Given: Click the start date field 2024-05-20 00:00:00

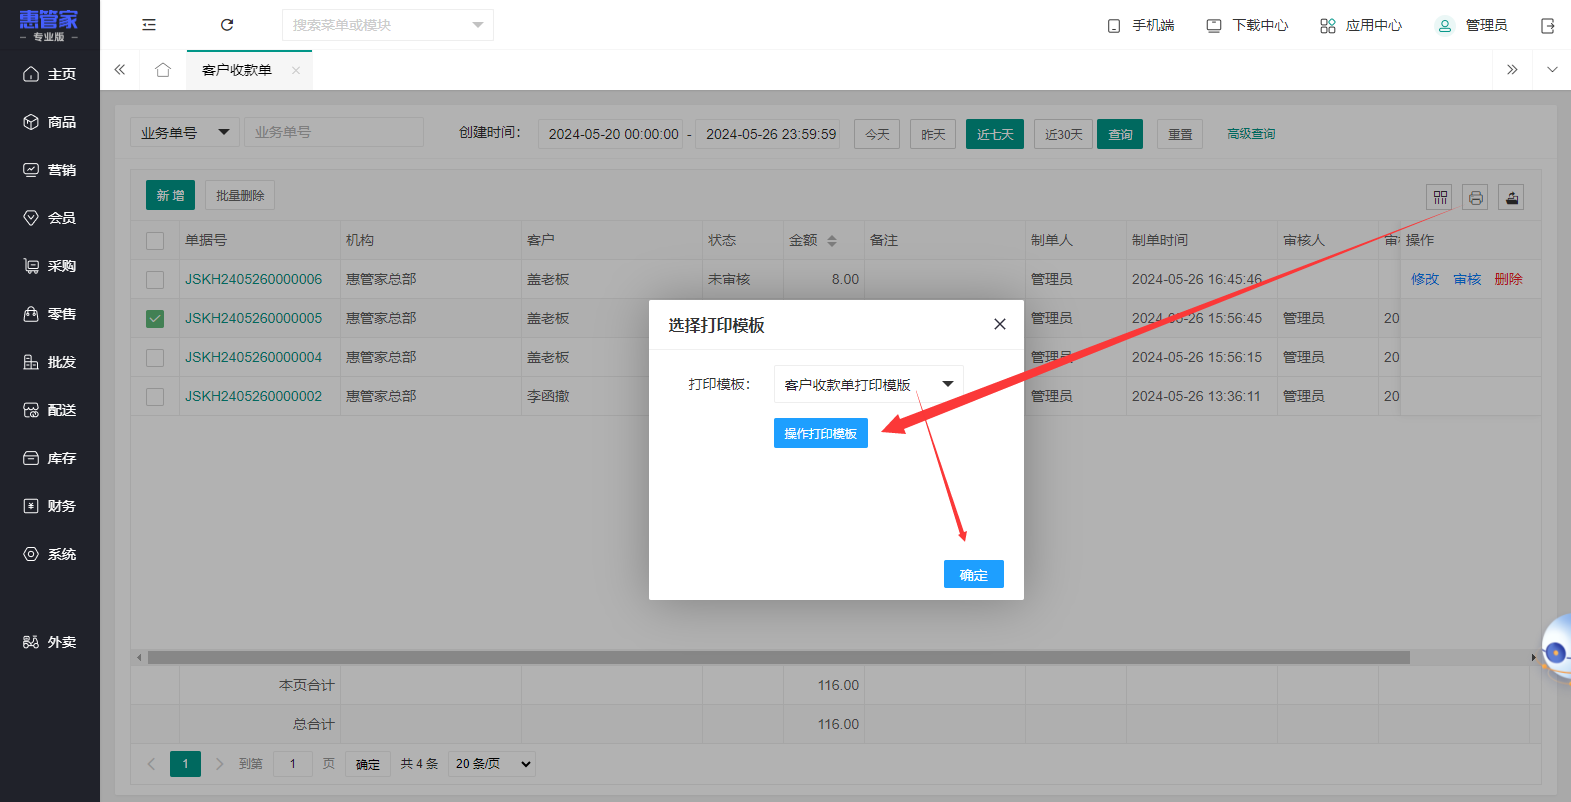Looking at the screenshot, I should tap(613, 134).
